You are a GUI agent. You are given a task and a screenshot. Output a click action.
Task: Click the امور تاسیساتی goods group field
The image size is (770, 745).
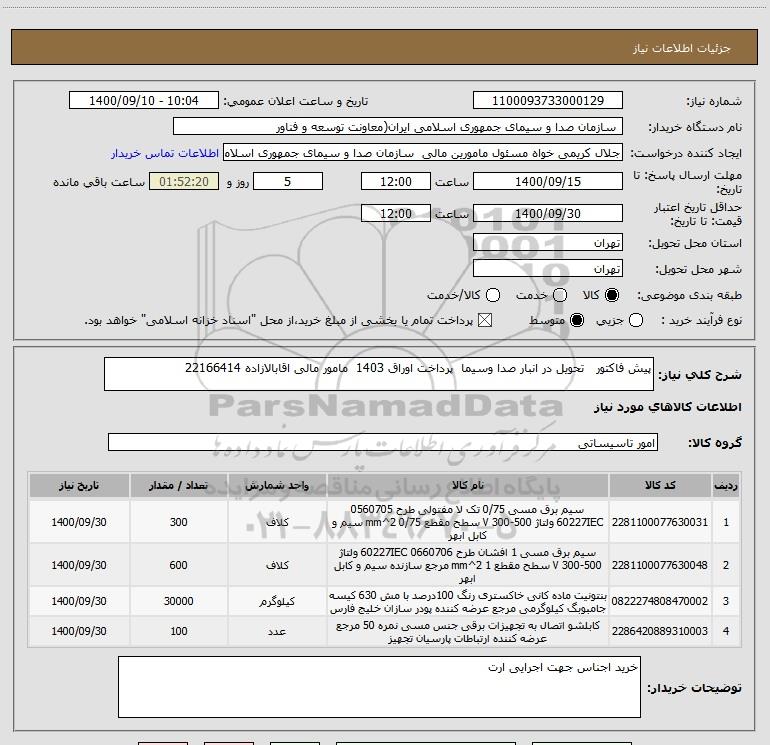point(382,442)
